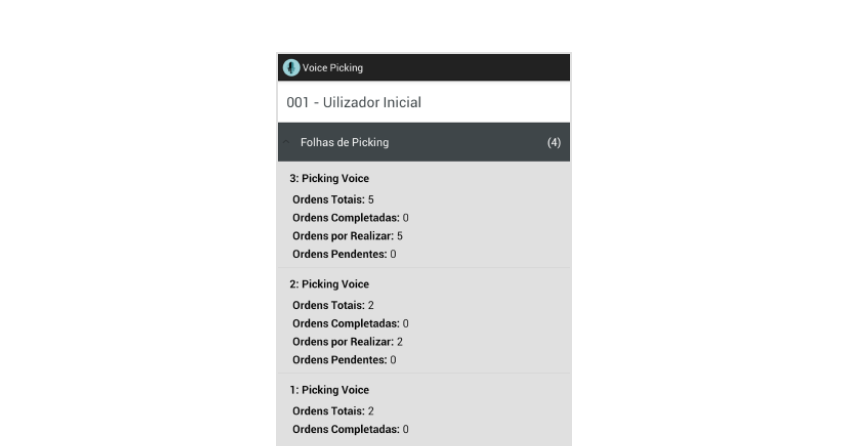Screen dimensions: 848x446
Task: Select Ordens Completadas row of sheet 2
Action: [x=350, y=323]
